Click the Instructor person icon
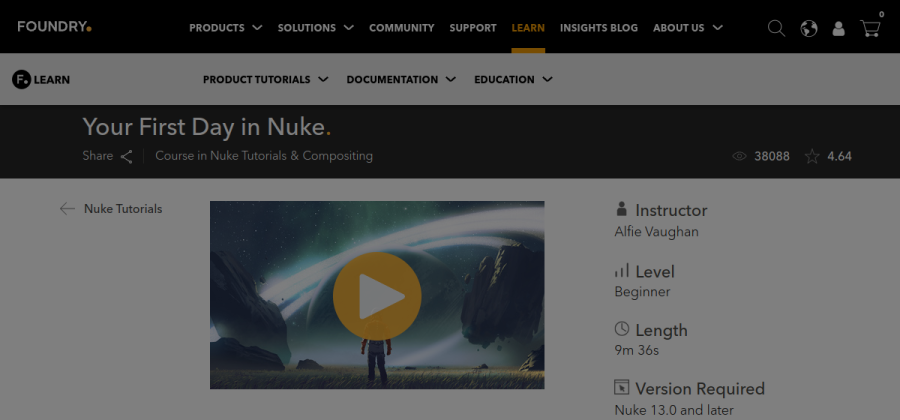900x420 pixels. coord(621,209)
